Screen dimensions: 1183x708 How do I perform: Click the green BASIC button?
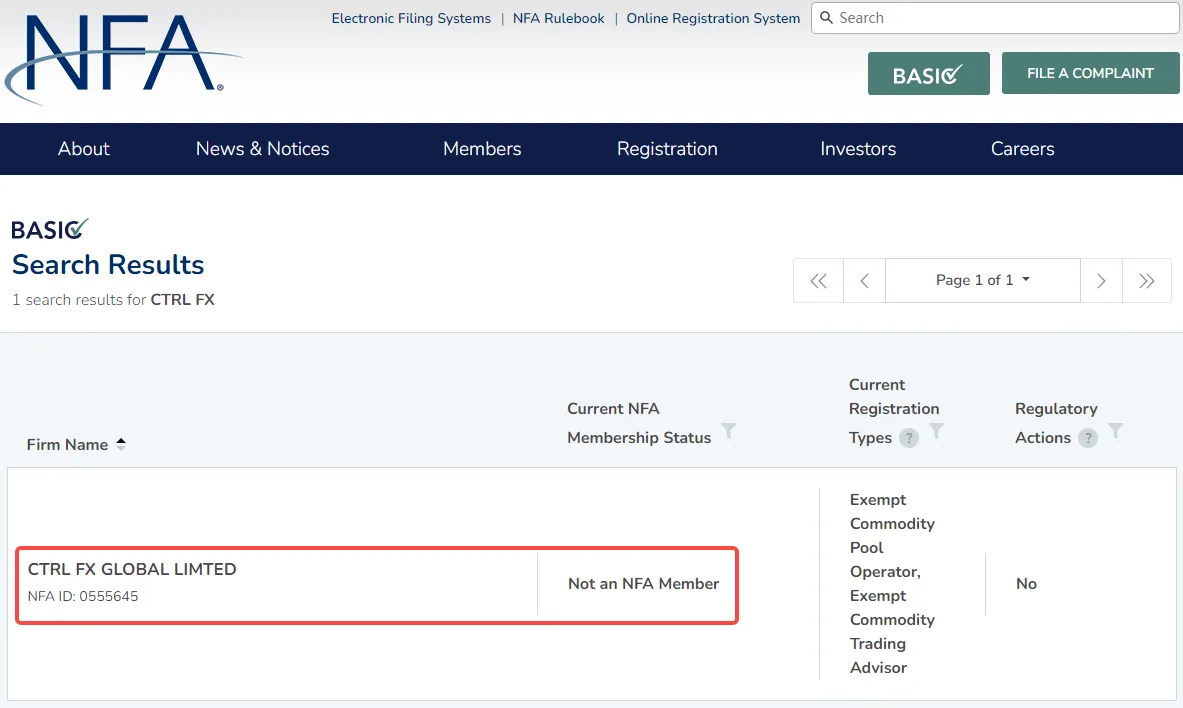929,74
